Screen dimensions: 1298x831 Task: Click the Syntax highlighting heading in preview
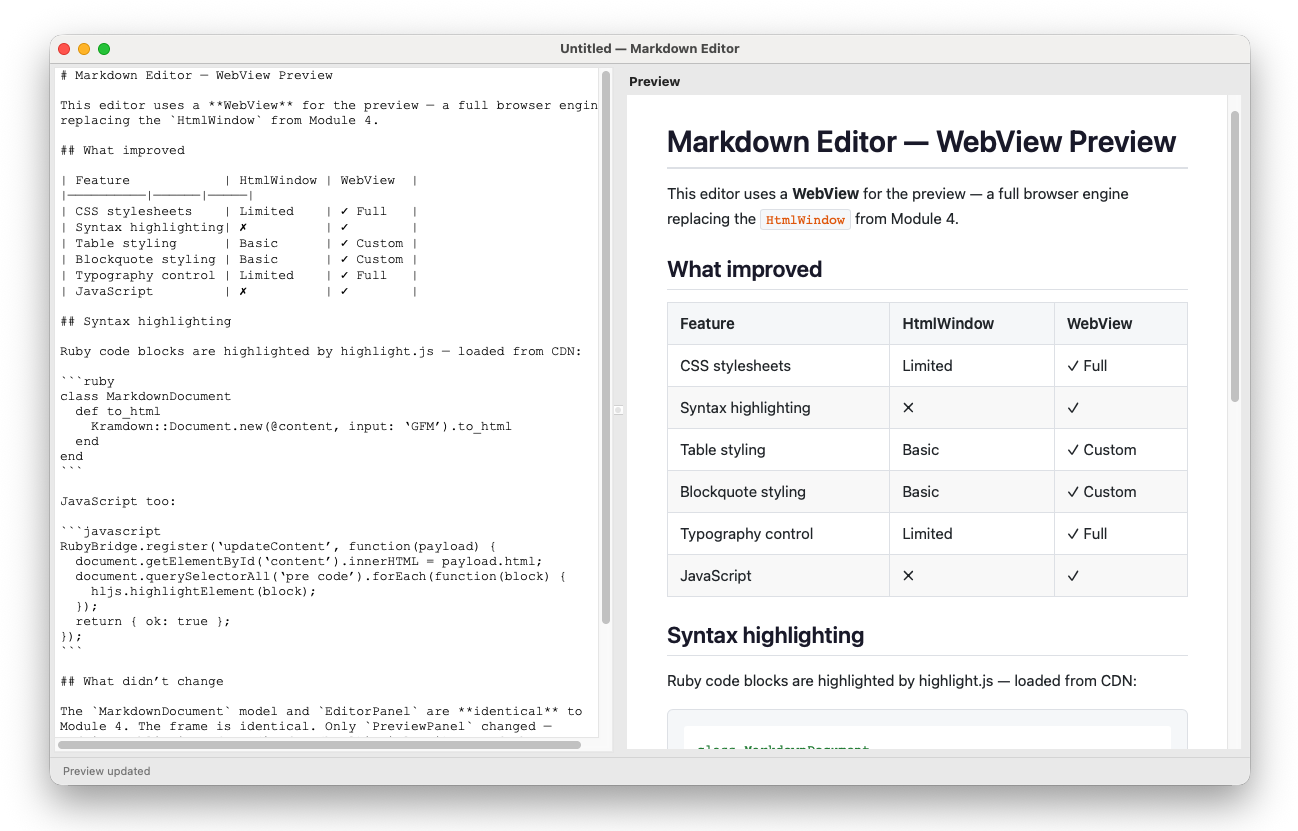coord(765,635)
